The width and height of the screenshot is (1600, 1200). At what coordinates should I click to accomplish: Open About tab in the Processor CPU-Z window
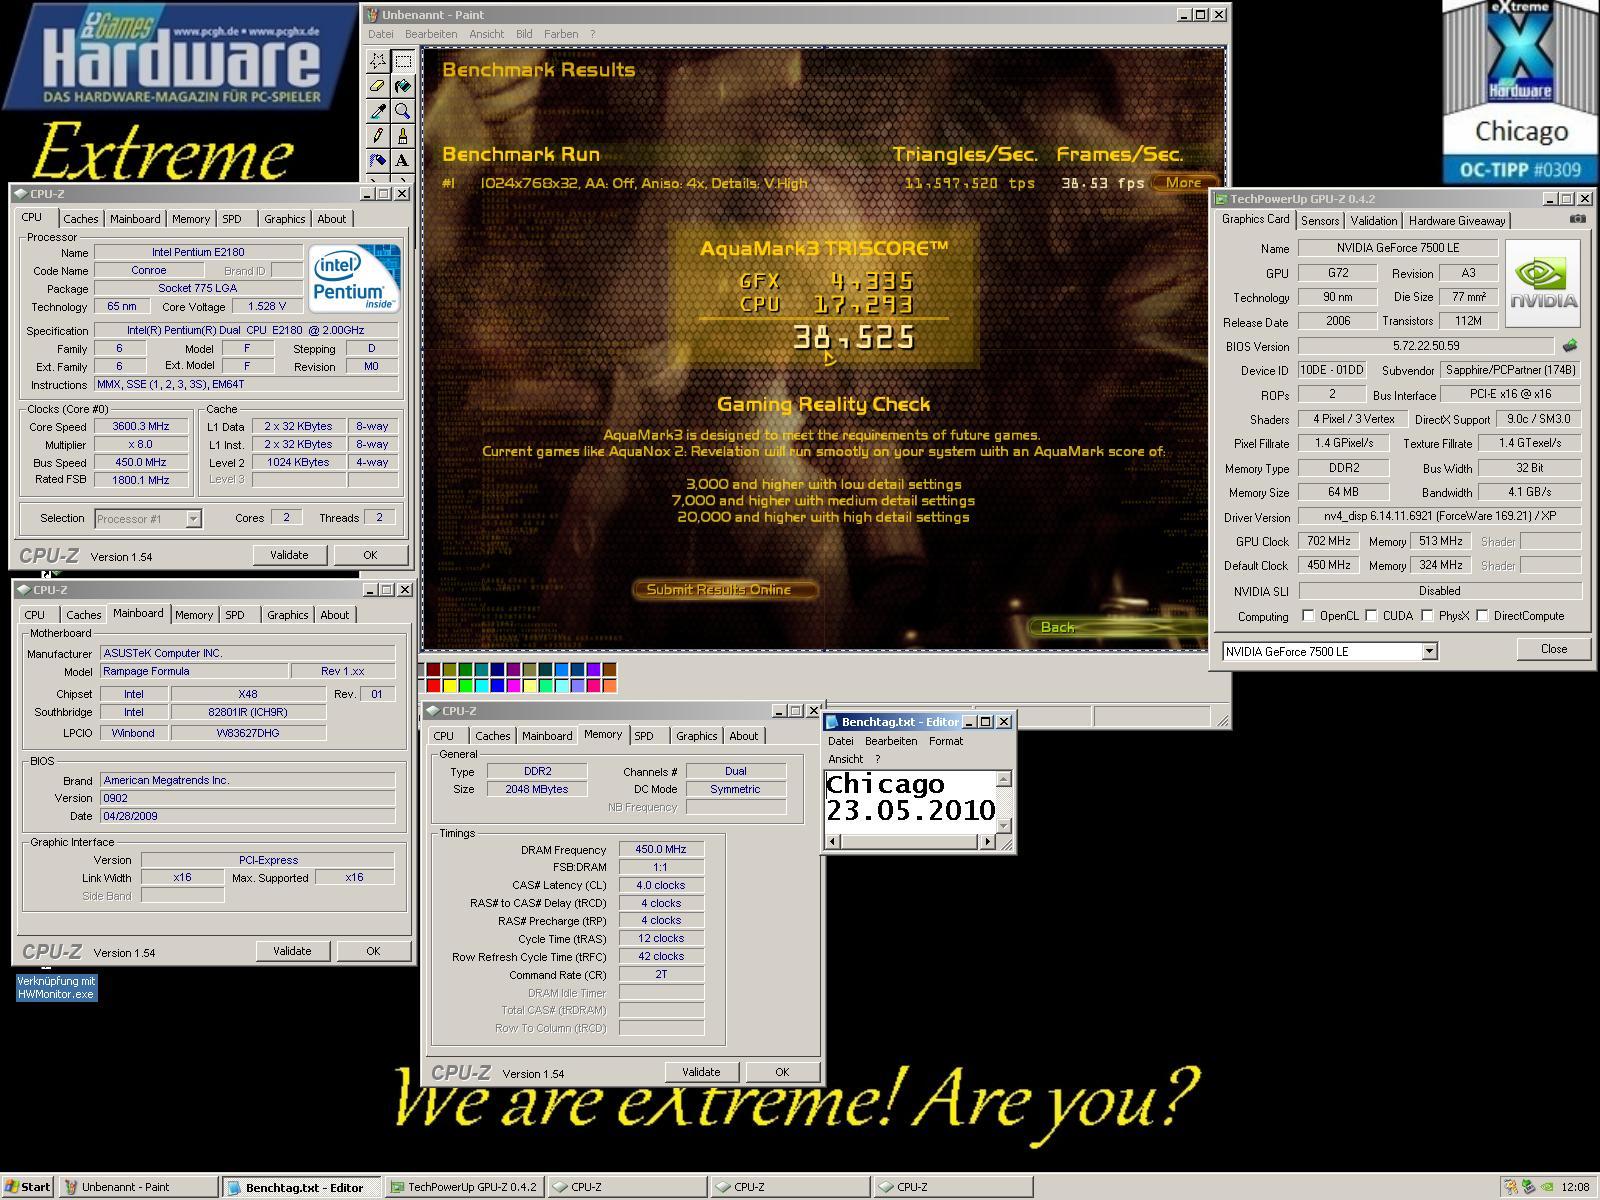pyautogui.click(x=331, y=219)
